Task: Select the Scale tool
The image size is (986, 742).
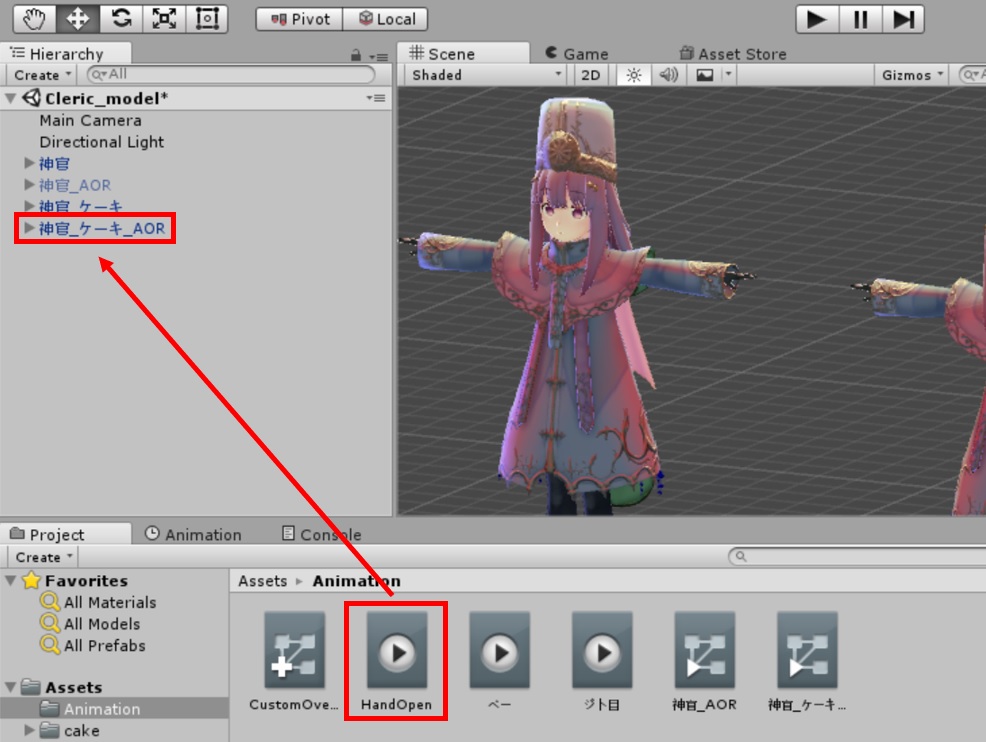Action: coord(163,18)
